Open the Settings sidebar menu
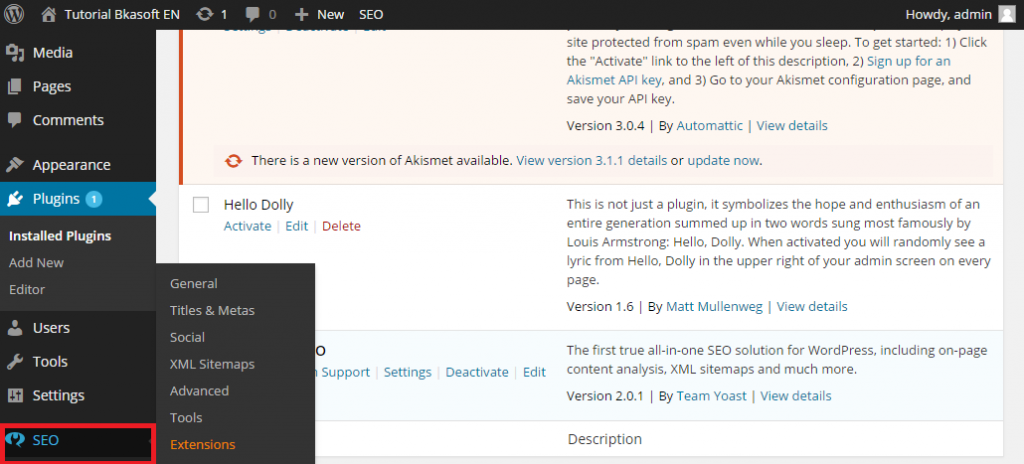Screen dimensions: 1024x464 pos(58,395)
